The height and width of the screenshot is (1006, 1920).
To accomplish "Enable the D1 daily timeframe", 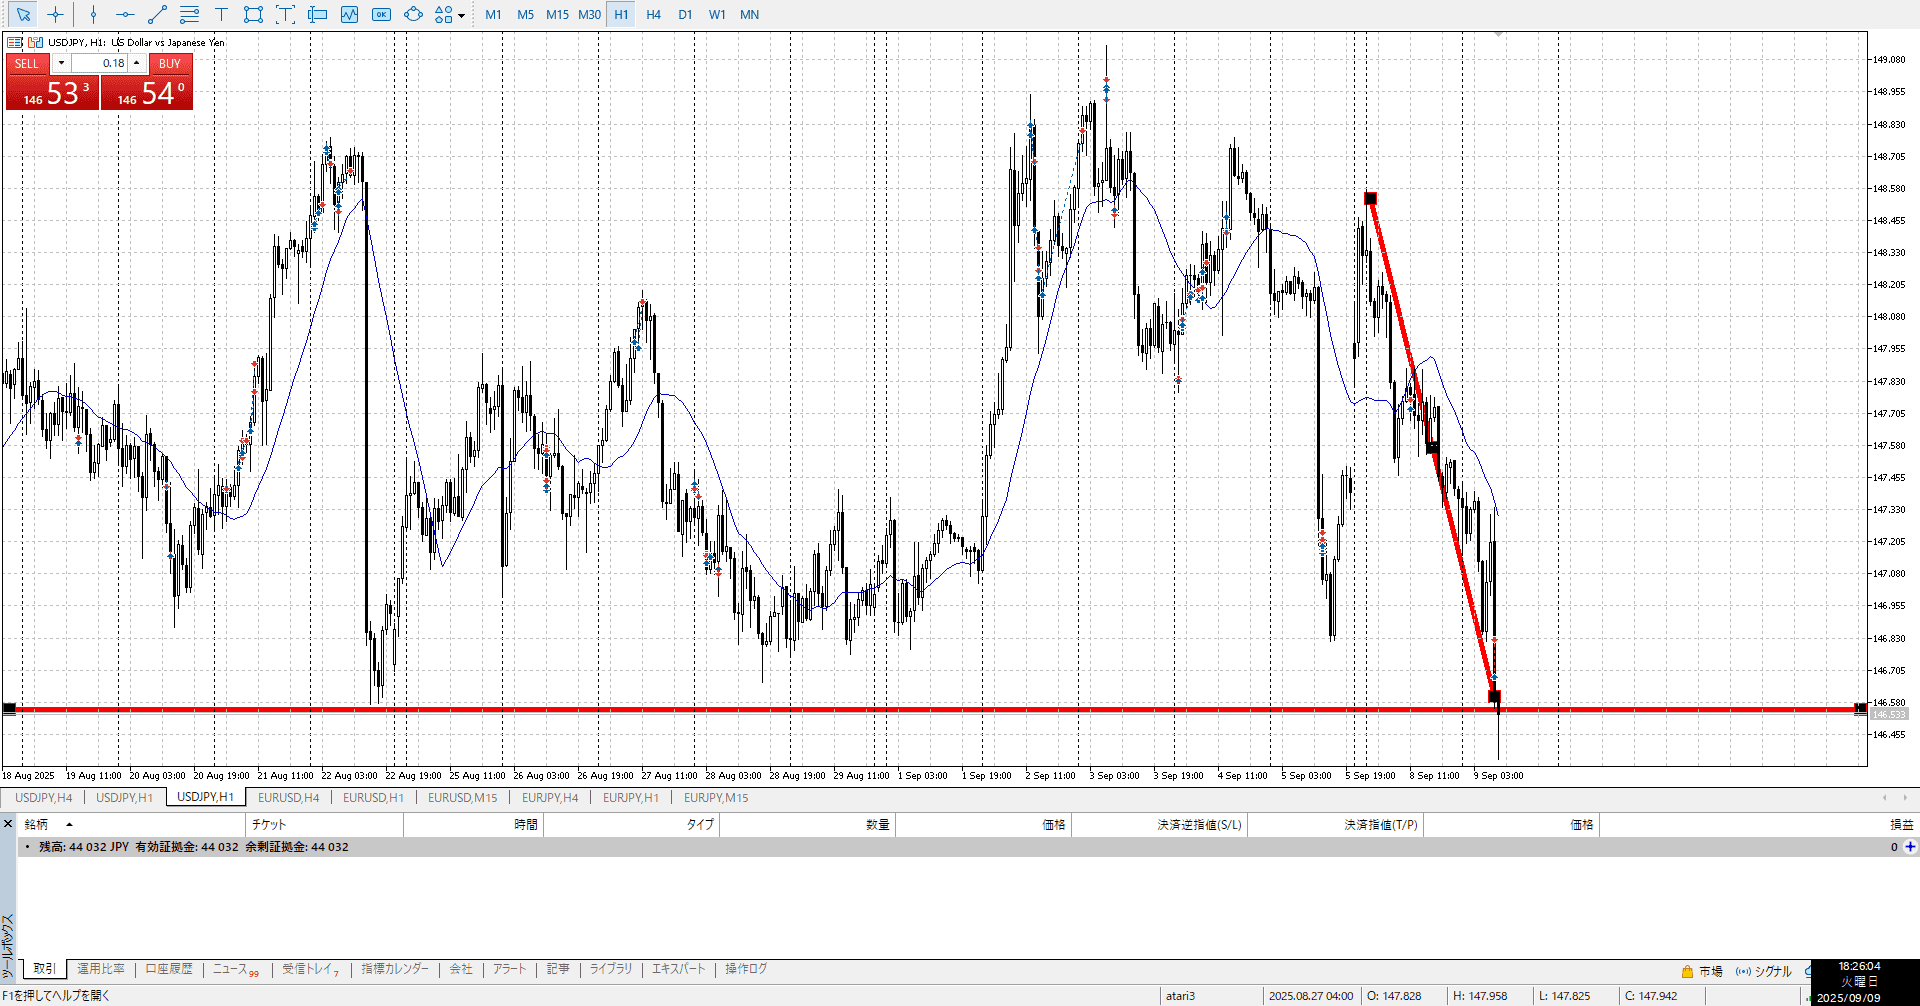I will [x=685, y=14].
